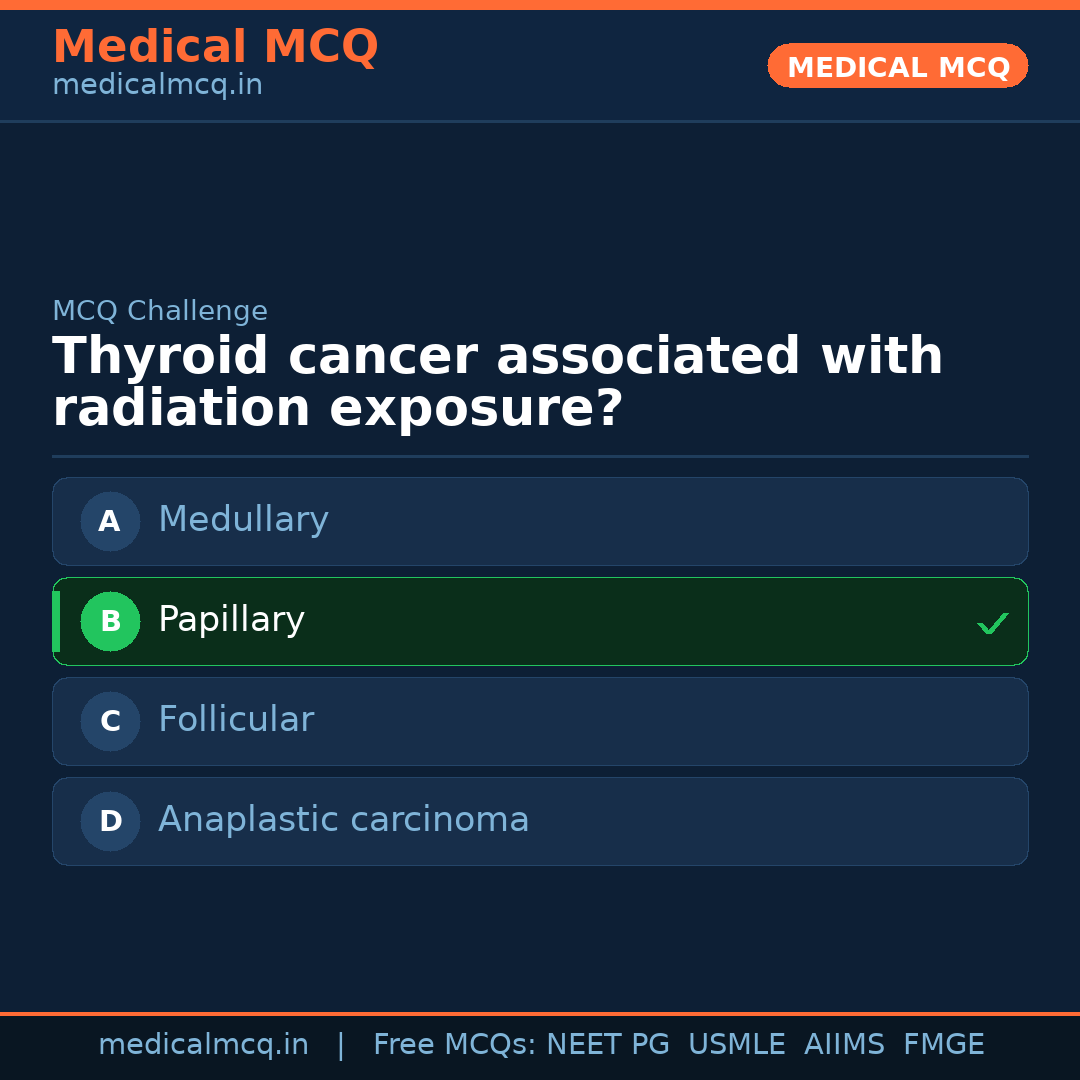Open the medicalmcq.in footer link

pos(203,1045)
